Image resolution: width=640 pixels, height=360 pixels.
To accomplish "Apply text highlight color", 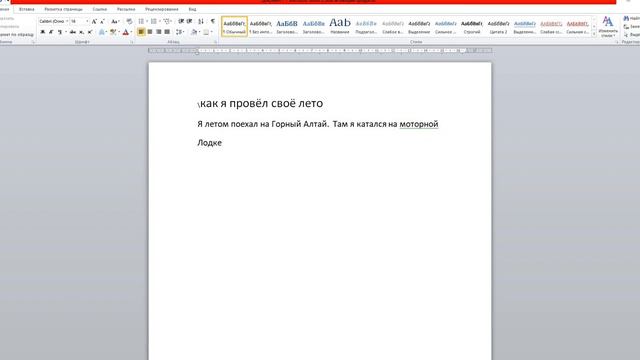I will tap(113, 32).
